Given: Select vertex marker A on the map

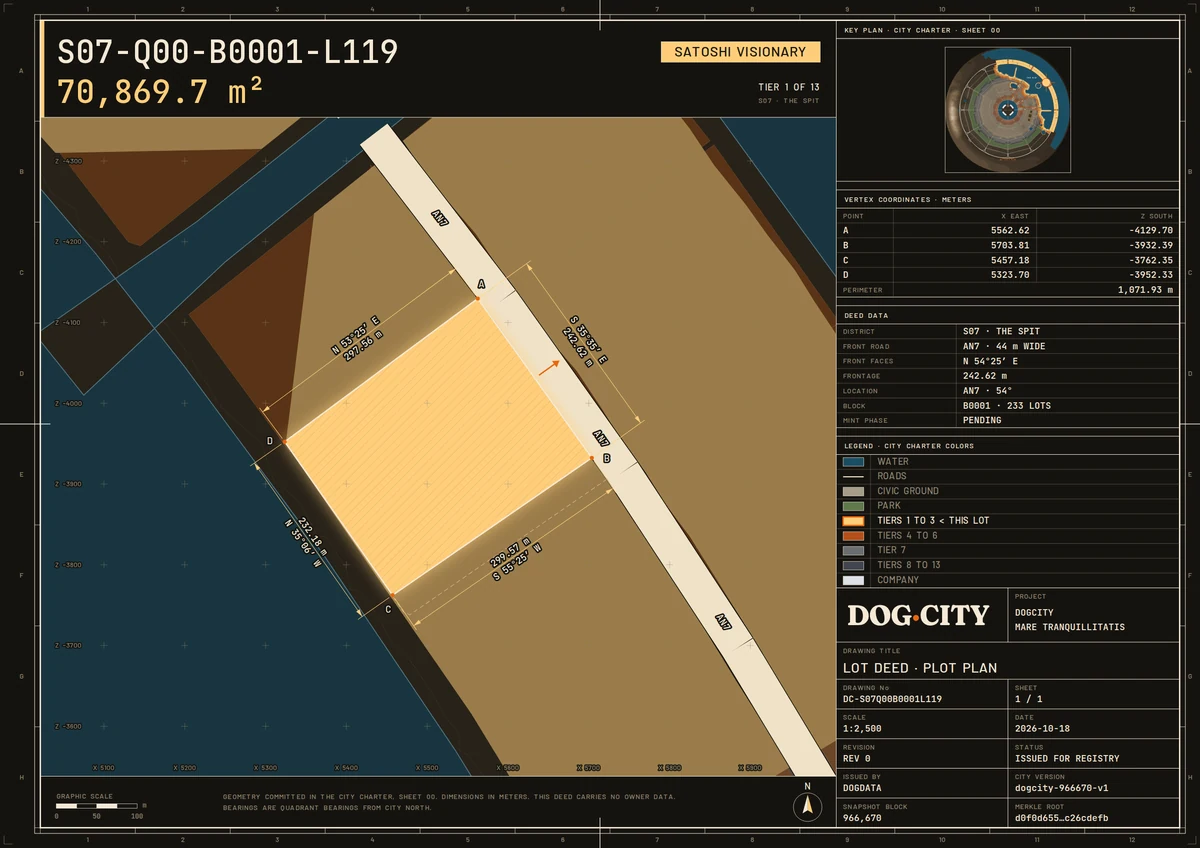Looking at the screenshot, I should tap(478, 297).
